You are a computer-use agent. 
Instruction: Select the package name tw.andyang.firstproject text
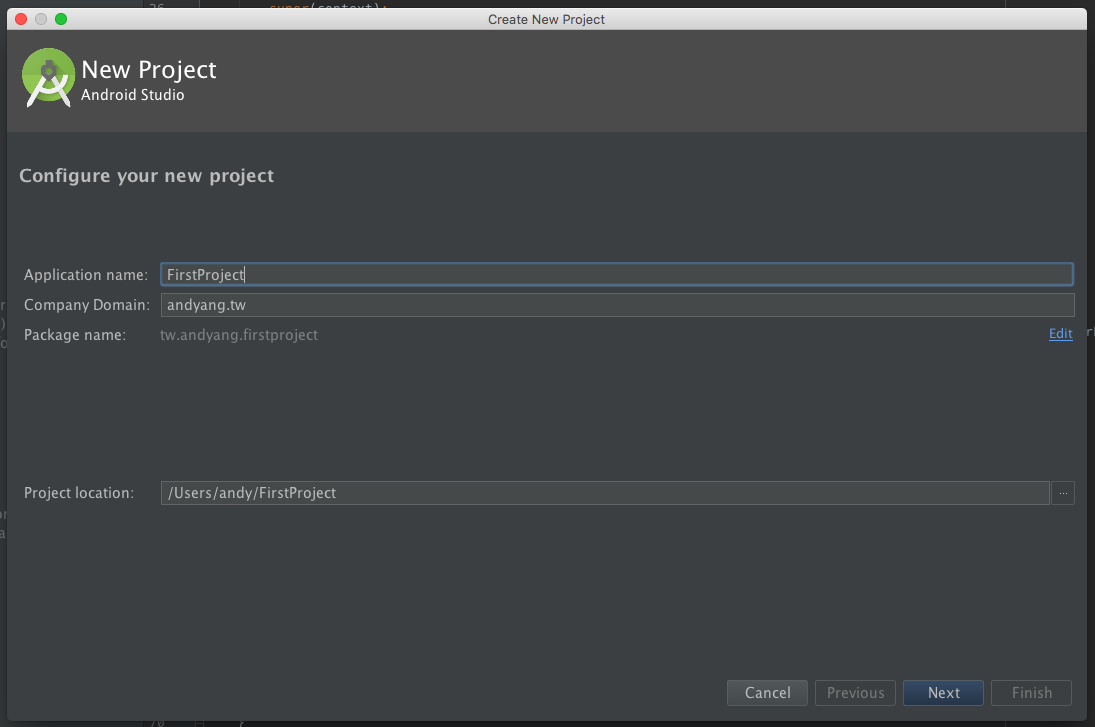(x=239, y=335)
